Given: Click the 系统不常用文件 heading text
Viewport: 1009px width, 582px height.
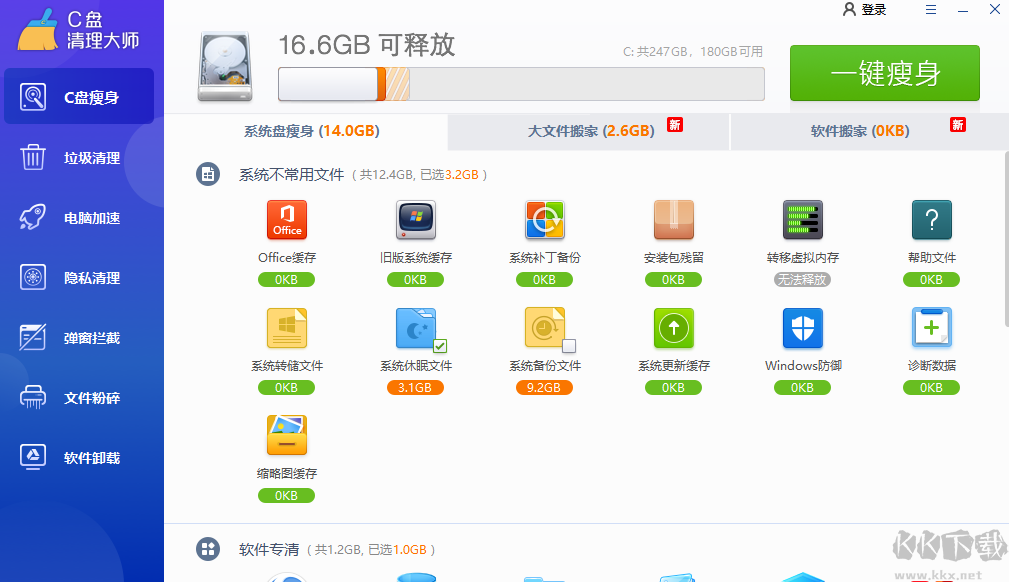Looking at the screenshot, I should pyautogui.click(x=292, y=174).
